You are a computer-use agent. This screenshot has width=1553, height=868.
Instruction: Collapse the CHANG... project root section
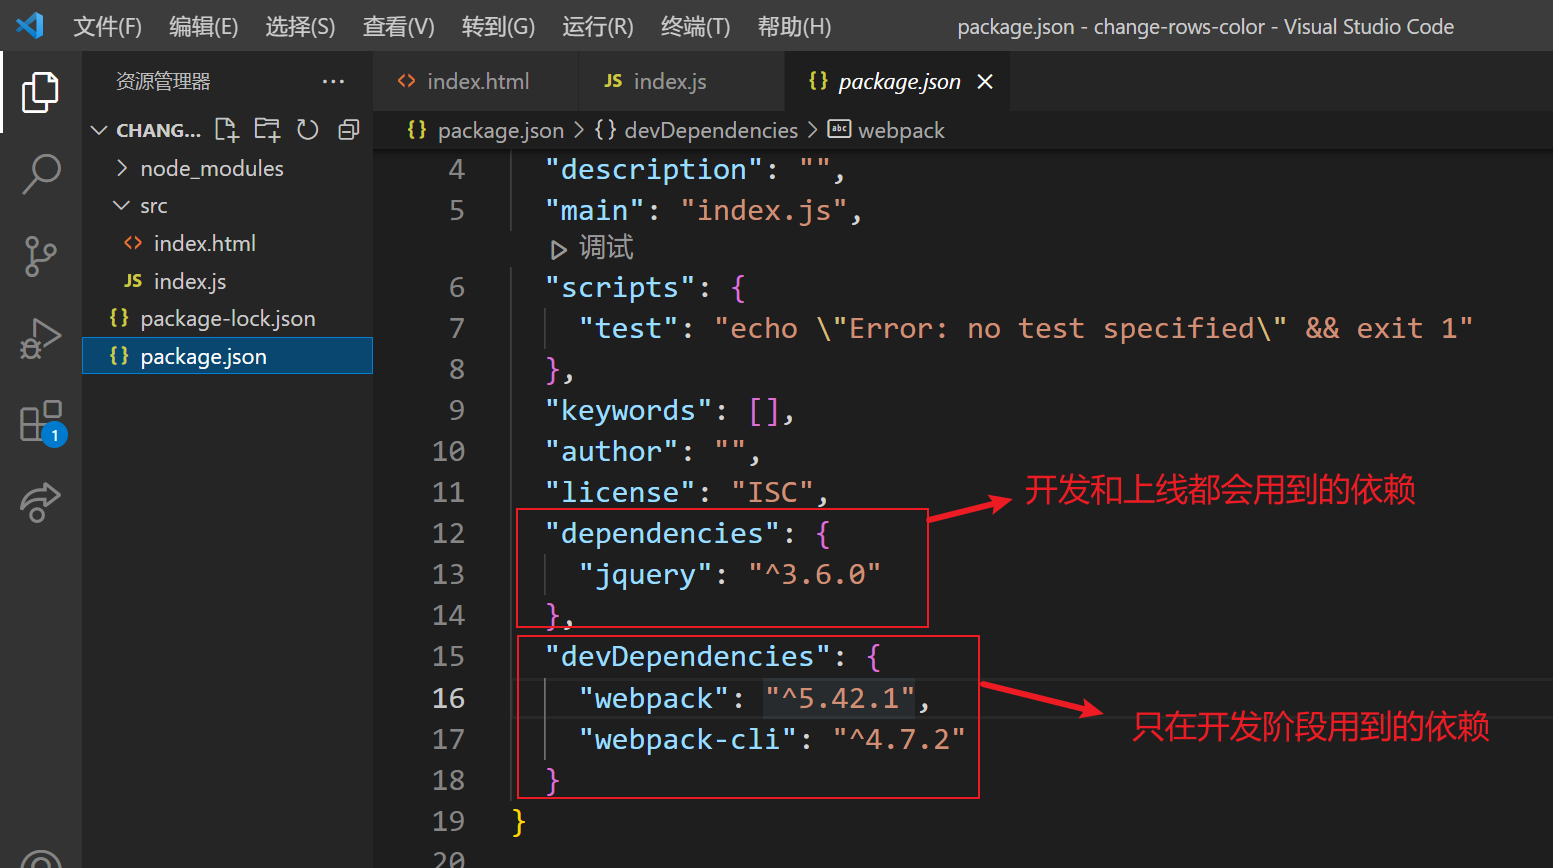pos(146,130)
